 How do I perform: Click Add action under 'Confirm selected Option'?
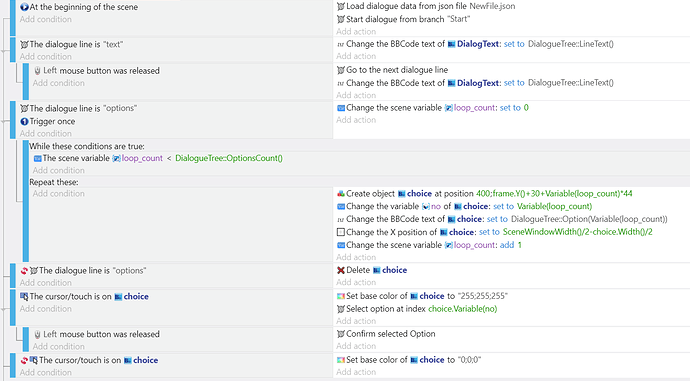356,346
